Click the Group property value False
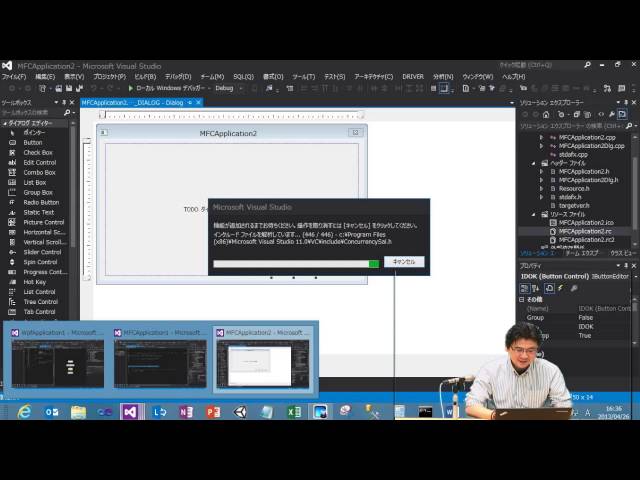The height and width of the screenshot is (480, 640). point(585,318)
